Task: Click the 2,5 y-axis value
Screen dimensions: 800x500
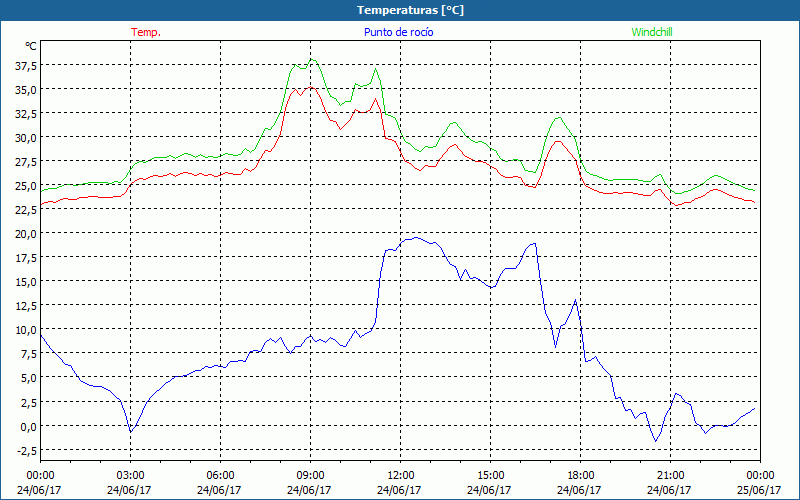Action: (x=29, y=402)
